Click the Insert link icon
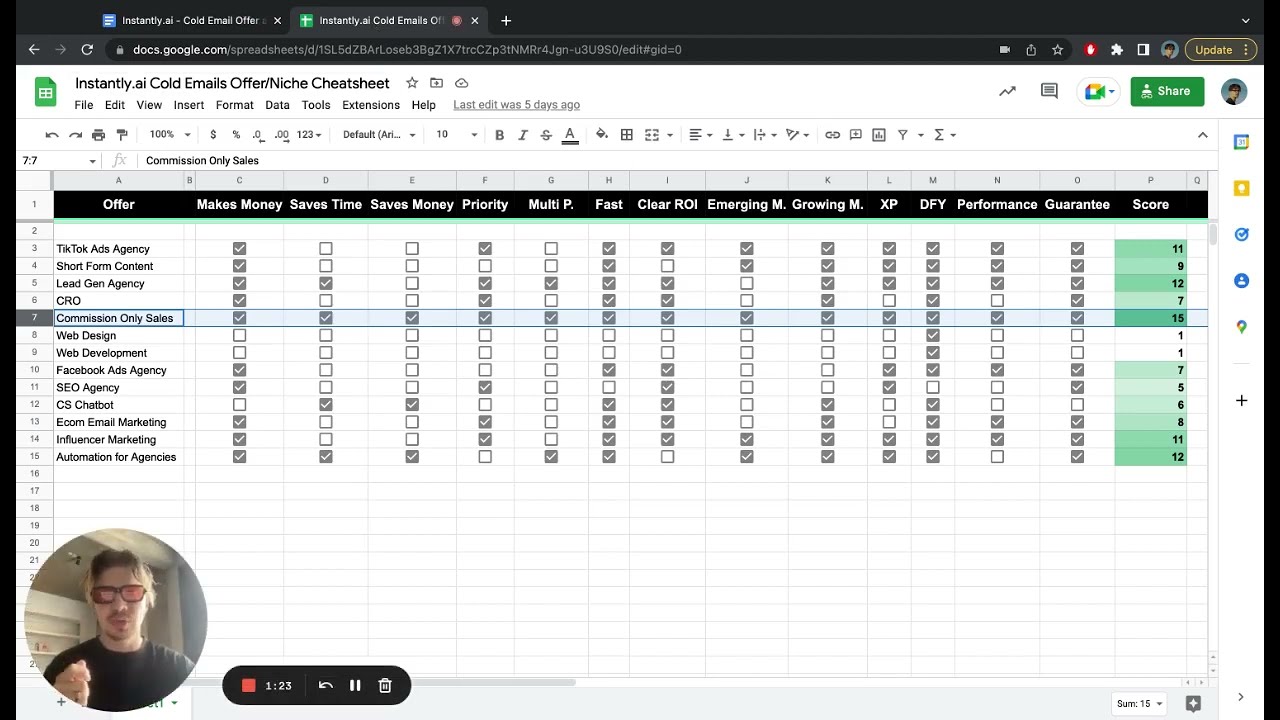Screen dimensions: 1280x720 [832, 135]
